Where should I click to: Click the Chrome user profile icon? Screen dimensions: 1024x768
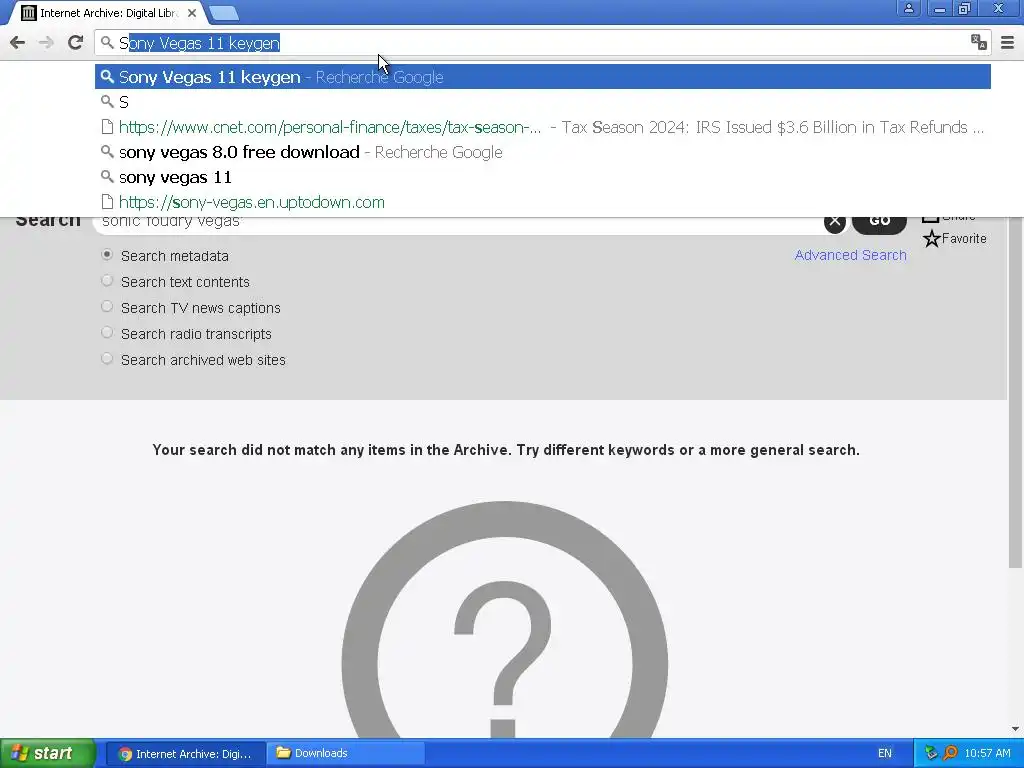[x=908, y=8]
